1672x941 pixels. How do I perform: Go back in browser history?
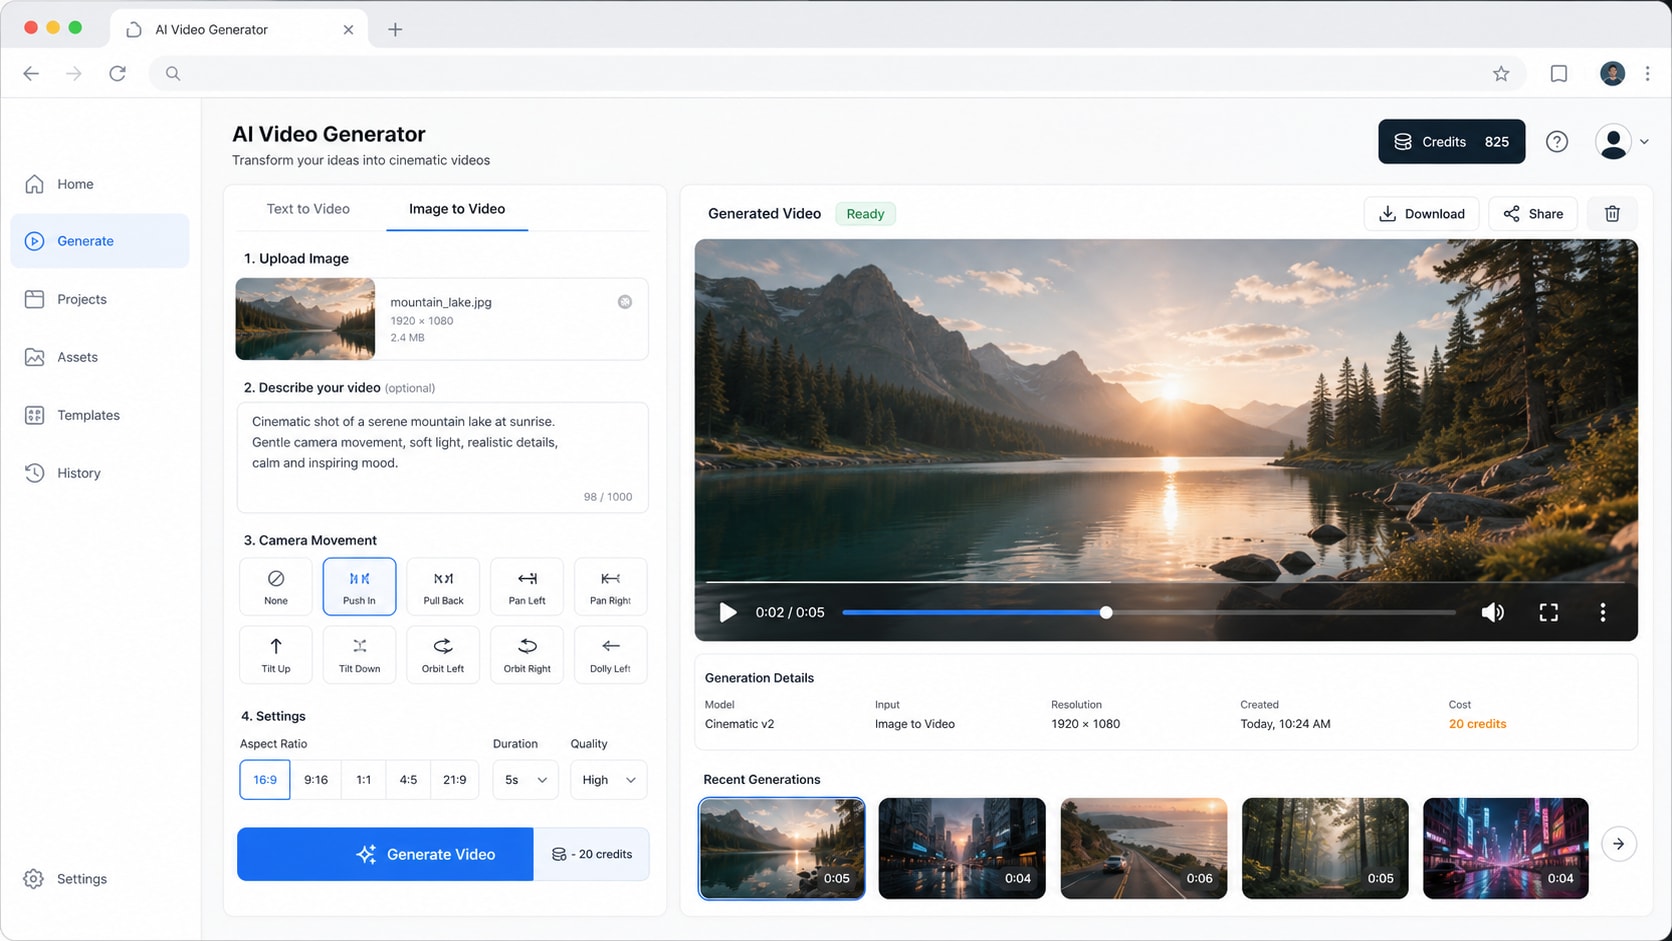click(31, 73)
